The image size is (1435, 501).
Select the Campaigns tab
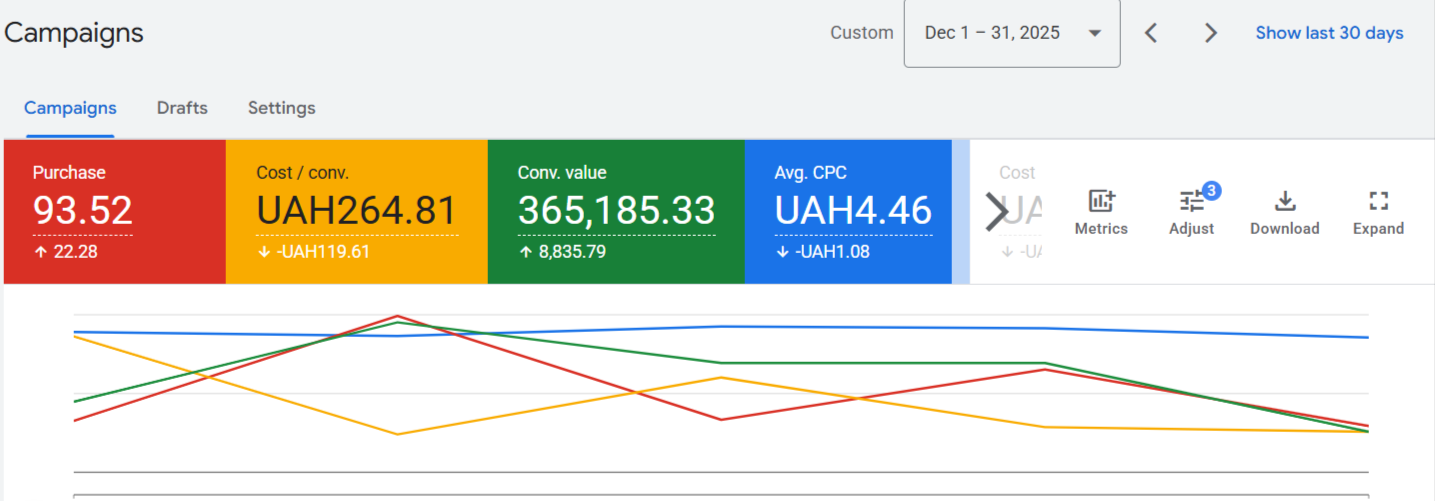[x=70, y=108]
